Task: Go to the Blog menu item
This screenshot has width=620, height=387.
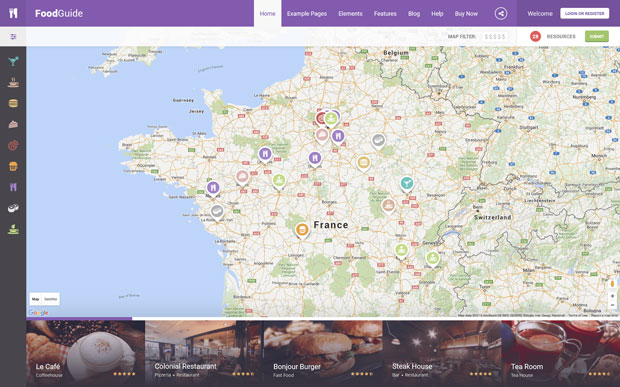Action: [414, 13]
